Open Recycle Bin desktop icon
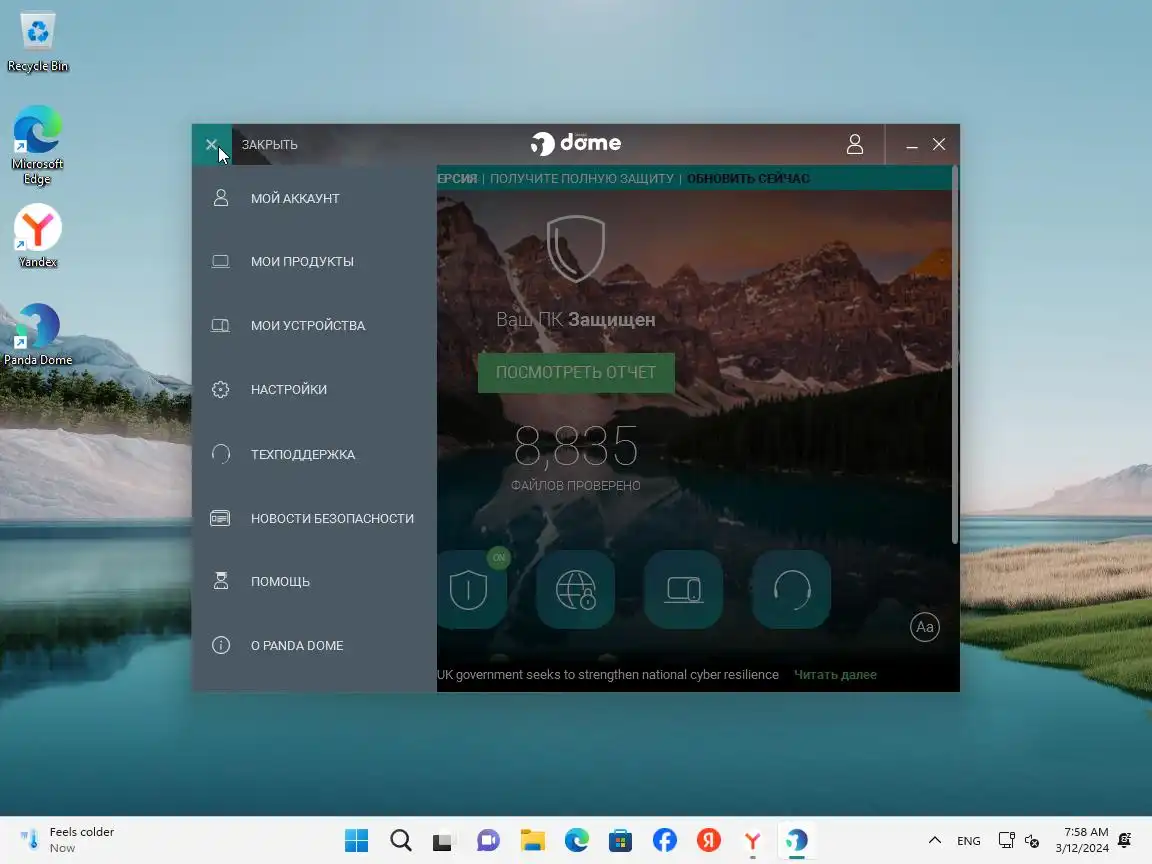 click(x=37, y=43)
